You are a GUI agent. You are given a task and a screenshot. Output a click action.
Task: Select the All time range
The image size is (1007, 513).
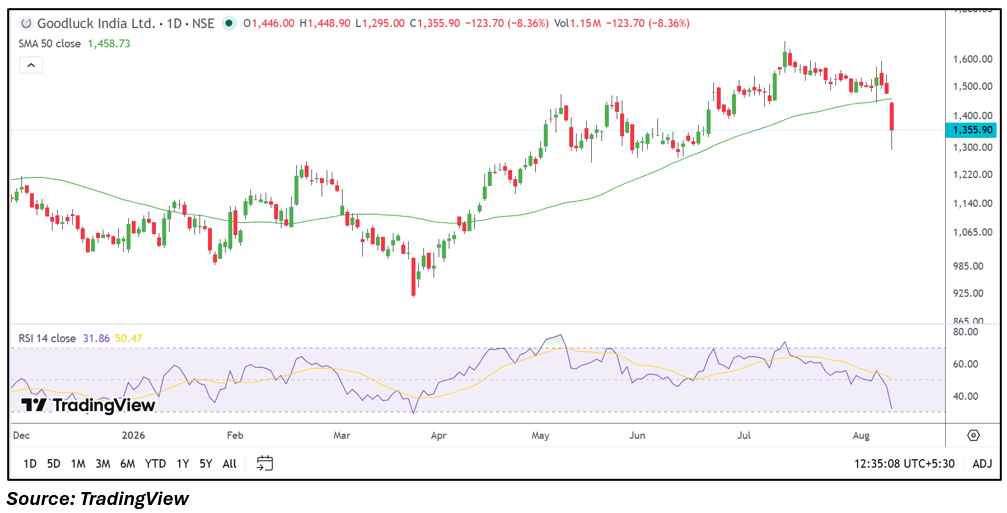(229, 464)
